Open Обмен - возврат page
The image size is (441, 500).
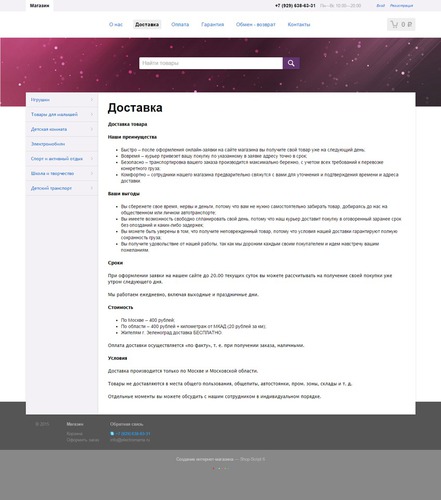[256, 24]
